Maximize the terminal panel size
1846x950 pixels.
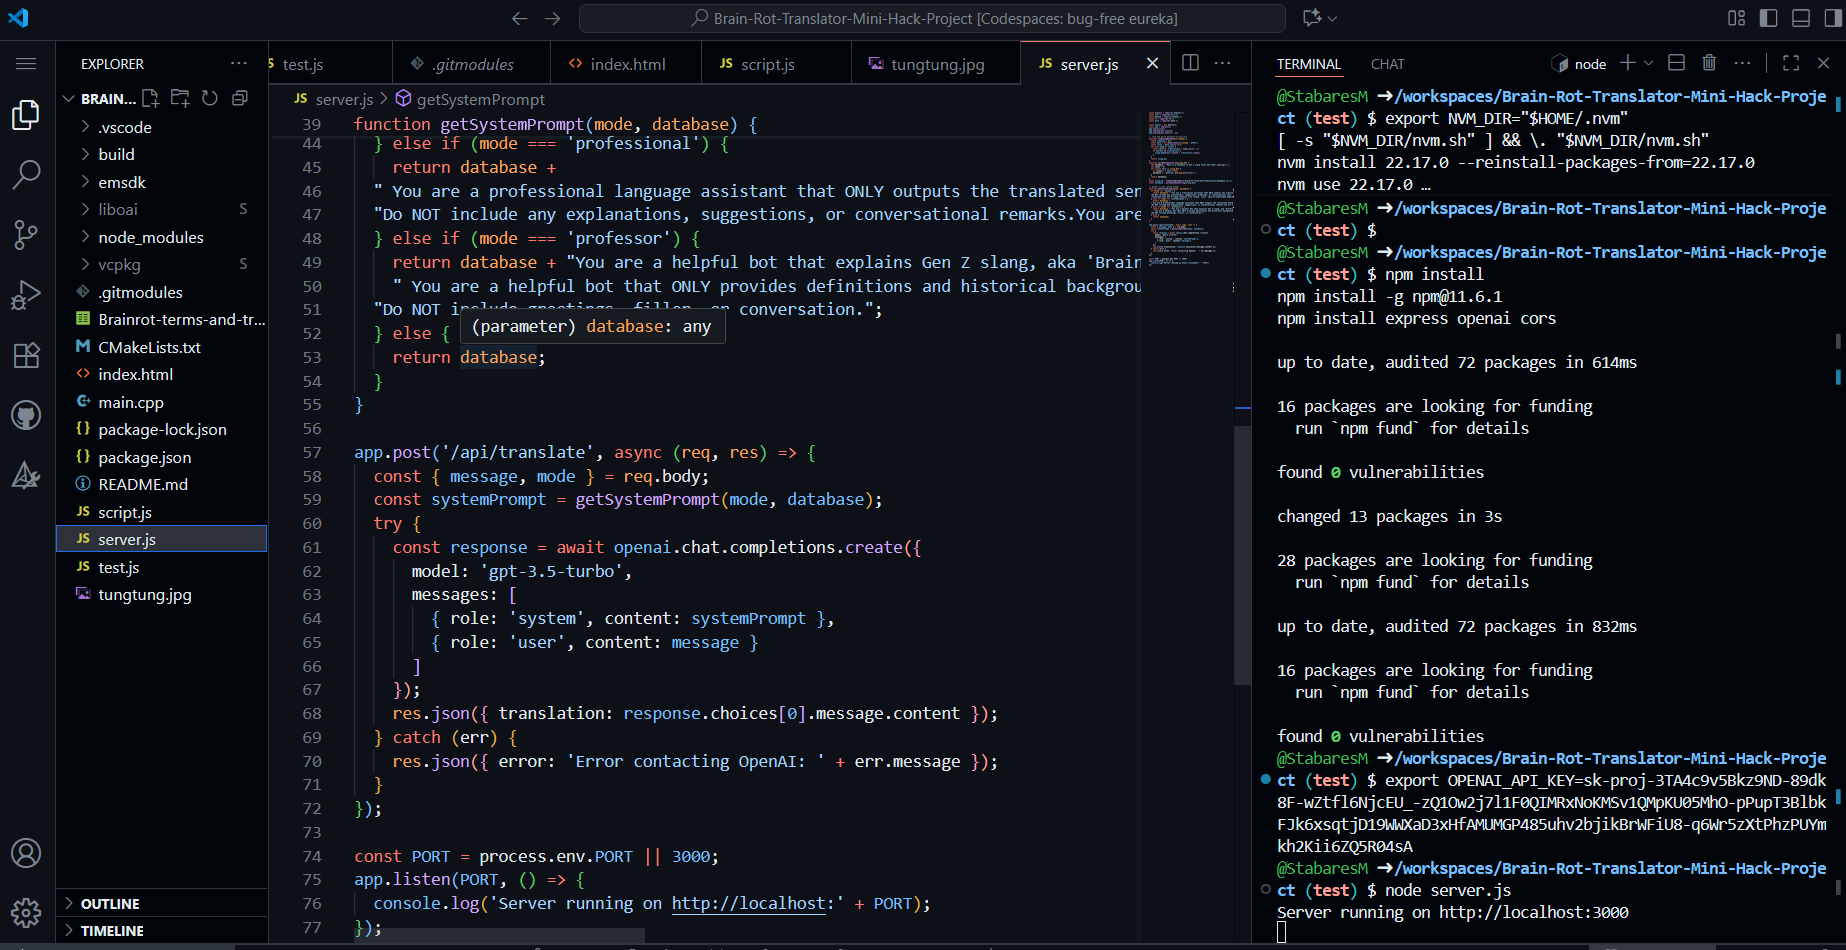(1791, 63)
